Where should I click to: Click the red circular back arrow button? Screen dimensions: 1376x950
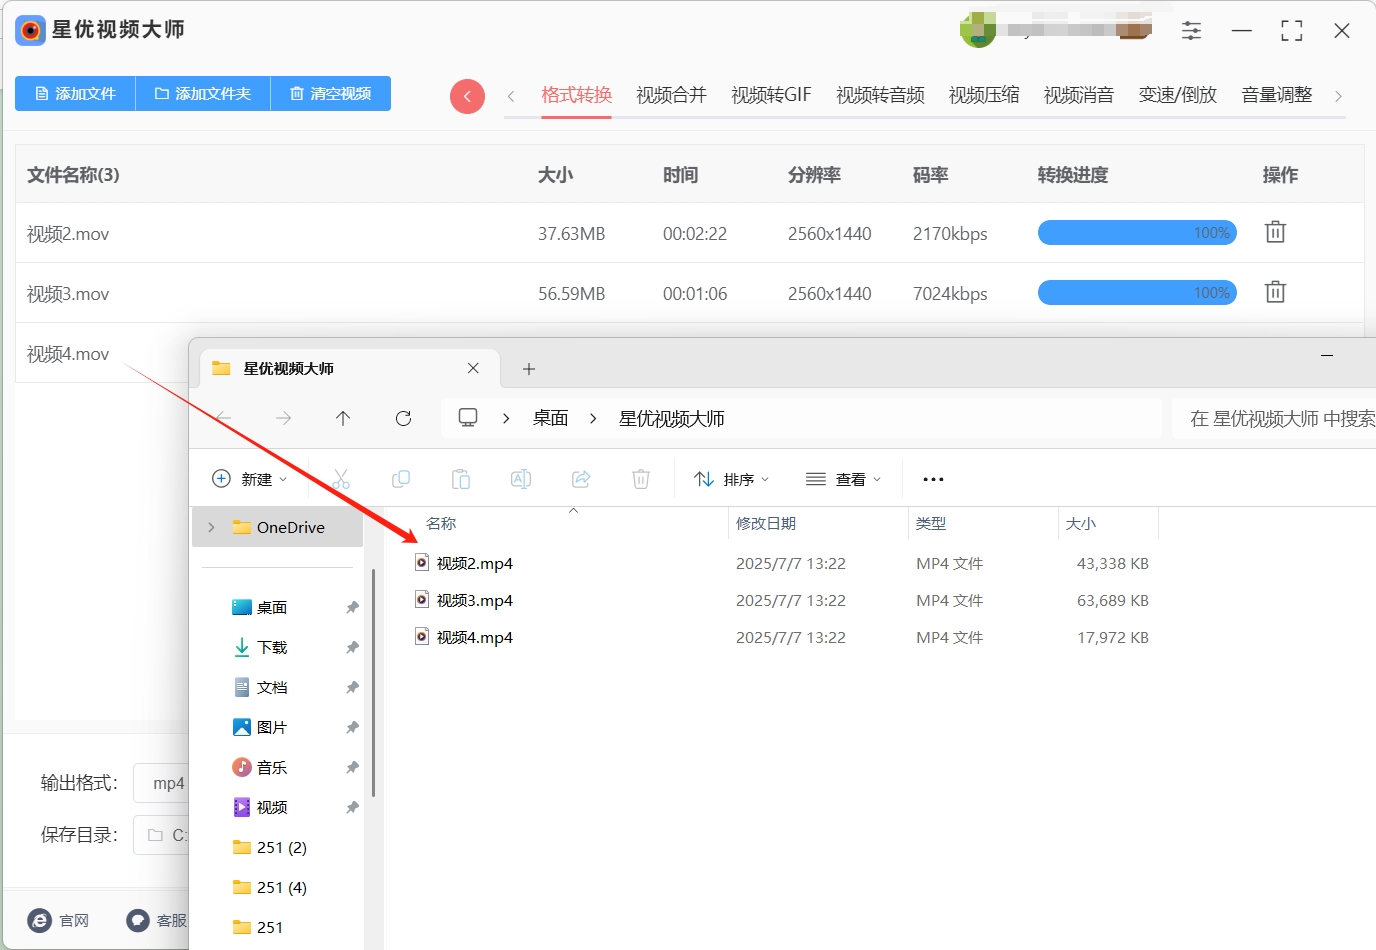467,96
